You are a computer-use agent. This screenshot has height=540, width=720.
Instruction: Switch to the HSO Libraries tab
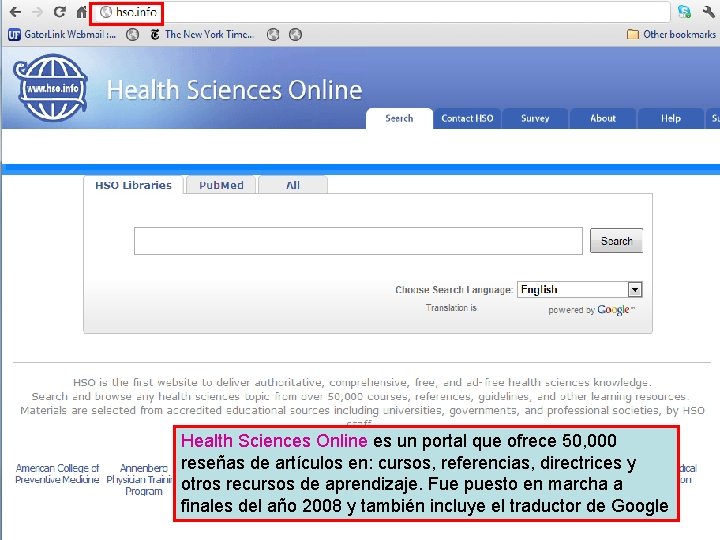click(x=134, y=185)
